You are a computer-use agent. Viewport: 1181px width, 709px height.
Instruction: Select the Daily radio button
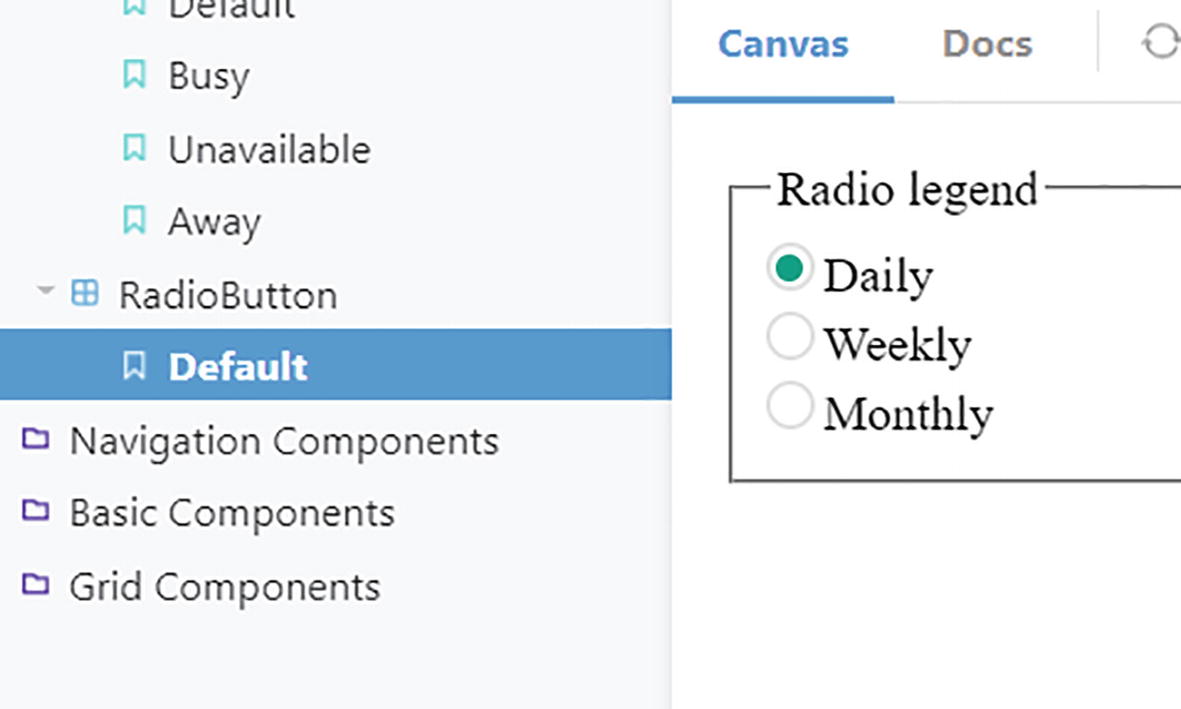coord(789,269)
